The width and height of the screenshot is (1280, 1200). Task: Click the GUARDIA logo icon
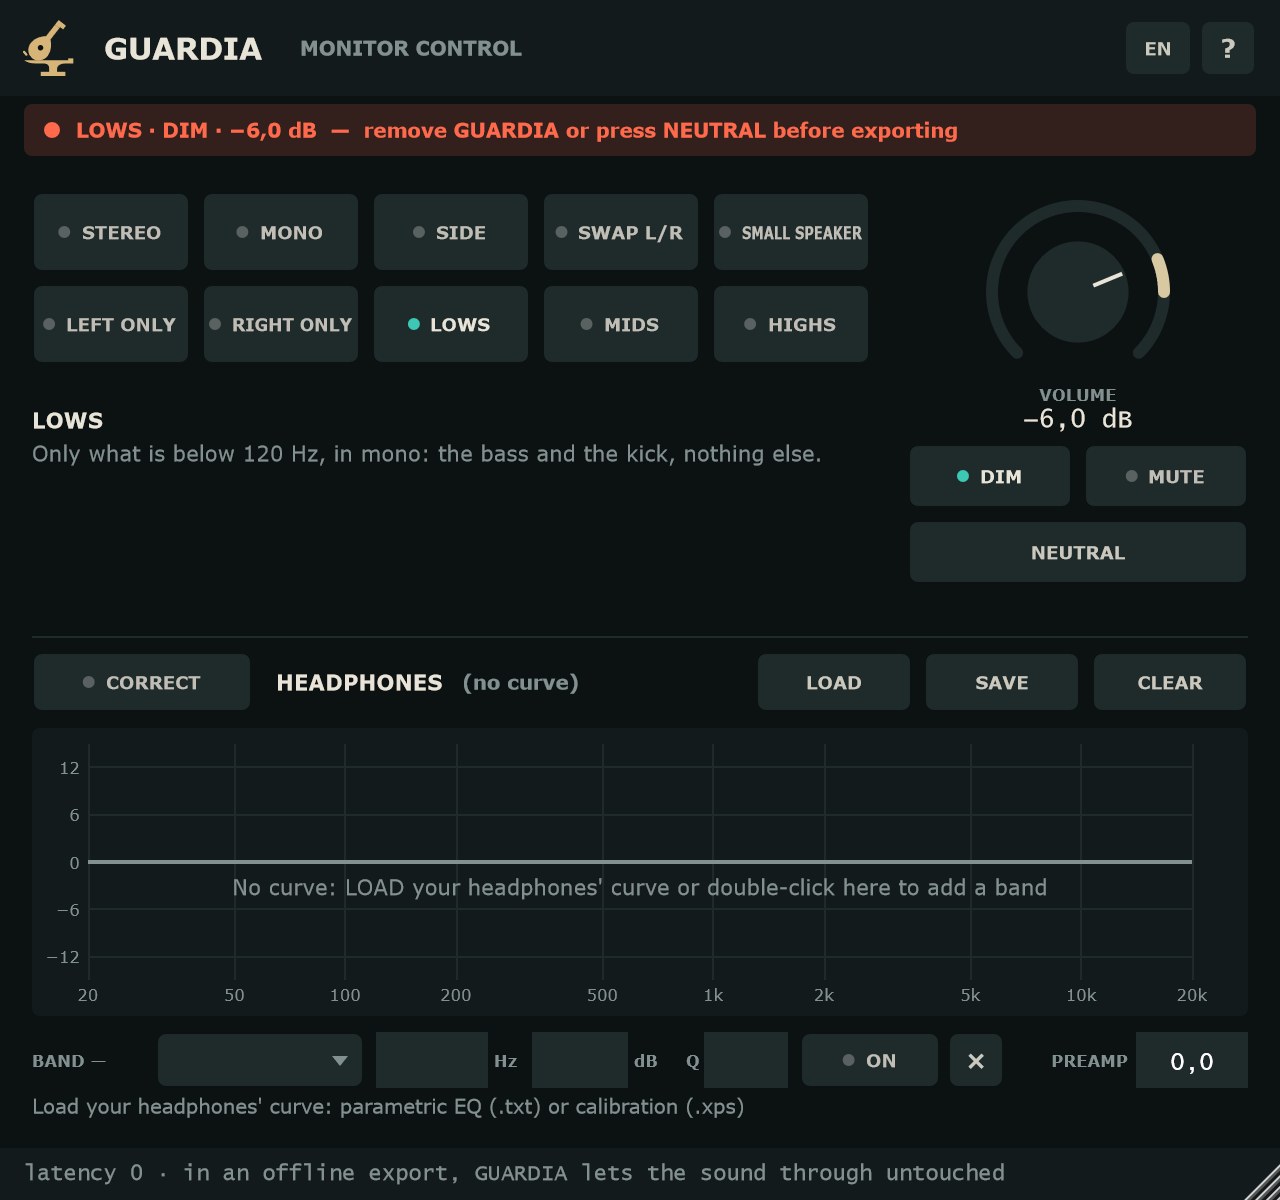[48, 48]
